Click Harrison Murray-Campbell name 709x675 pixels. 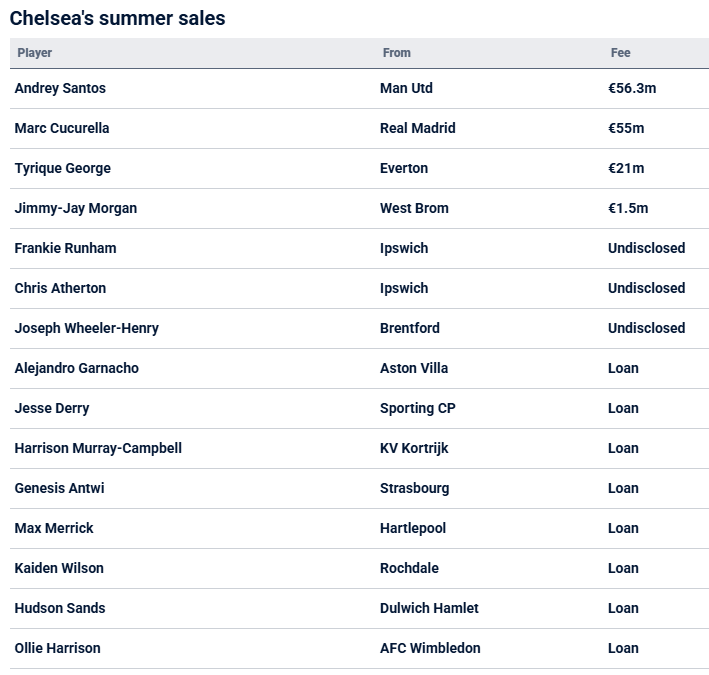(x=98, y=448)
